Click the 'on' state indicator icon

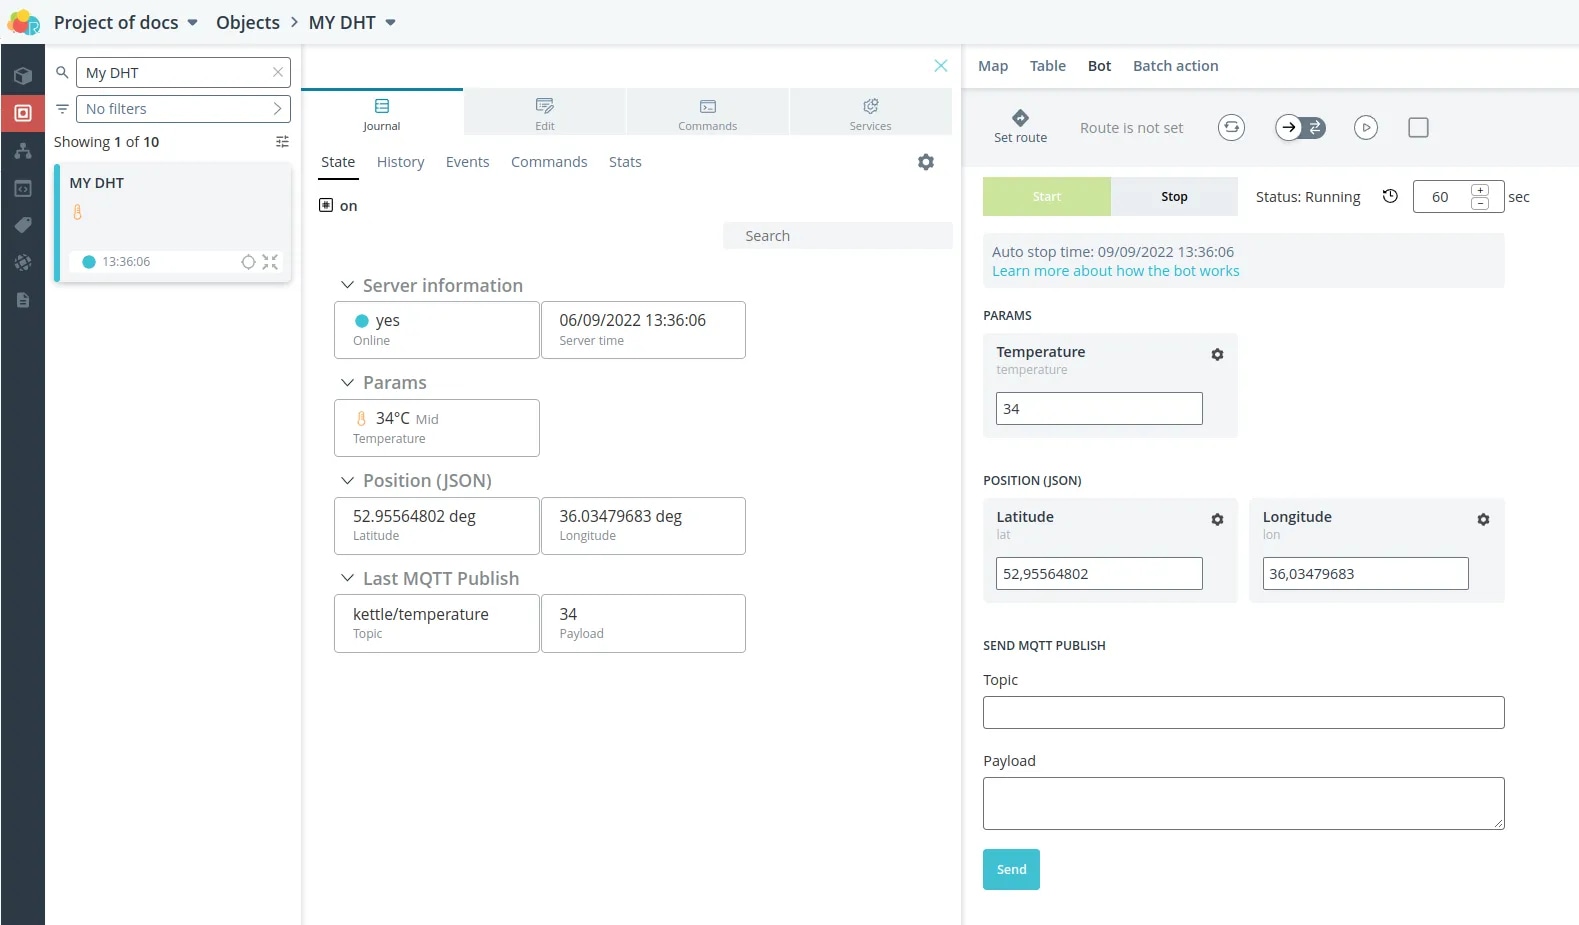(326, 206)
